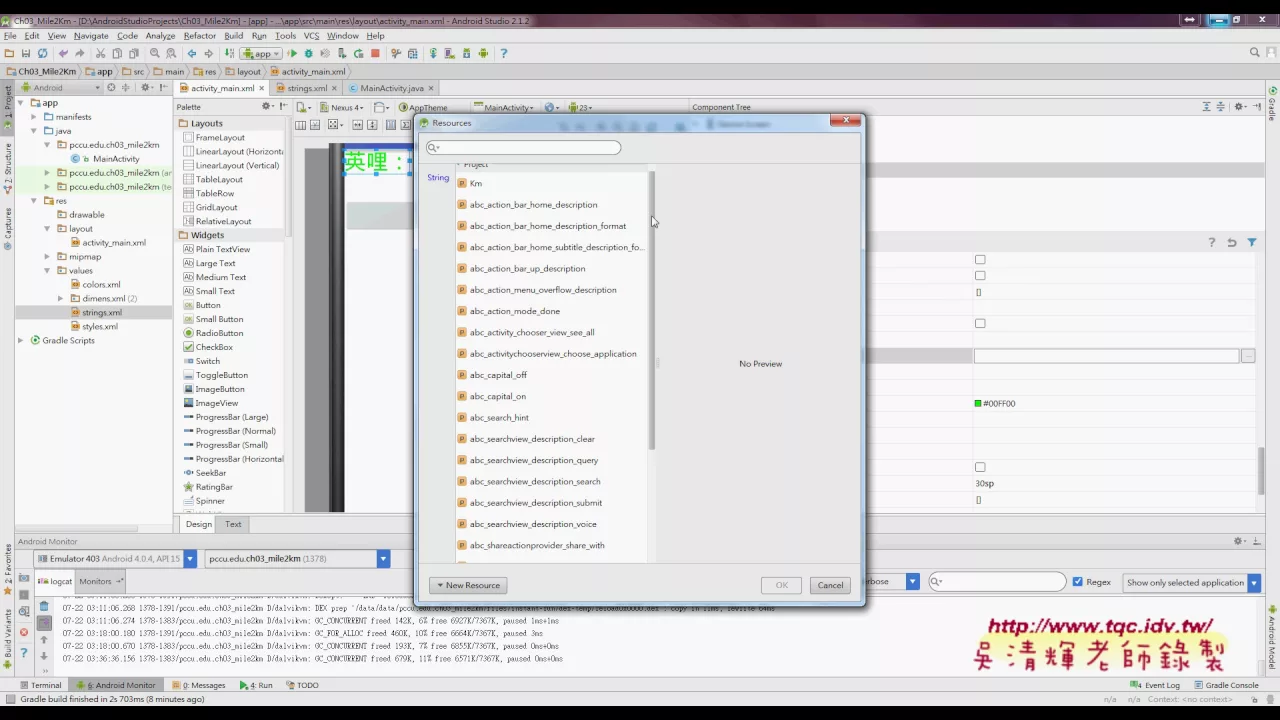
Task: Toggle the Regex checkbox in logcat
Action: (1077, 582)
